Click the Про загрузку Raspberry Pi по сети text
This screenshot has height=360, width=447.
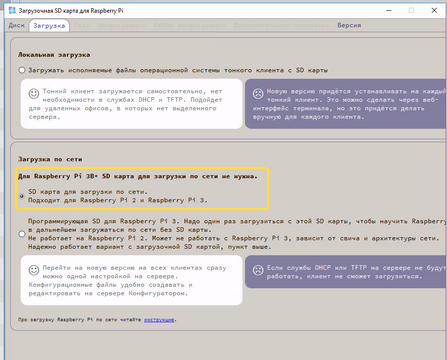coord(80,320)
